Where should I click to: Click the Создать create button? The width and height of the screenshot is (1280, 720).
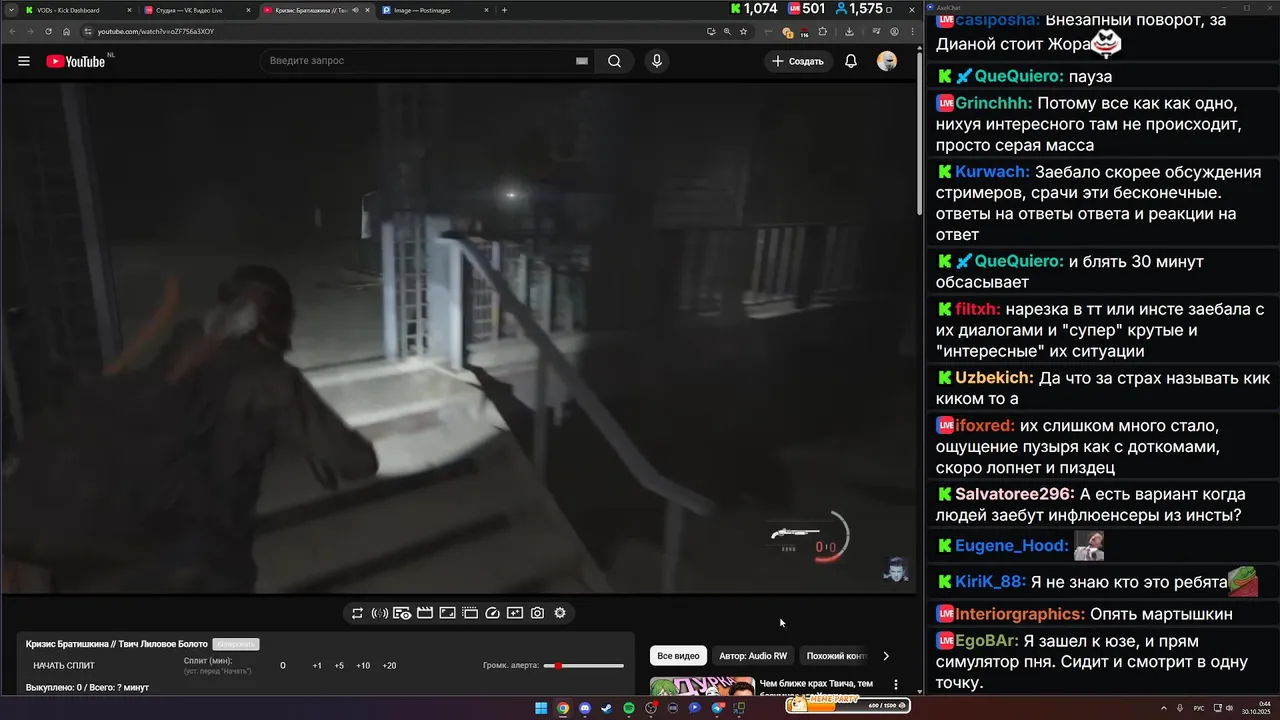(797, 61)
